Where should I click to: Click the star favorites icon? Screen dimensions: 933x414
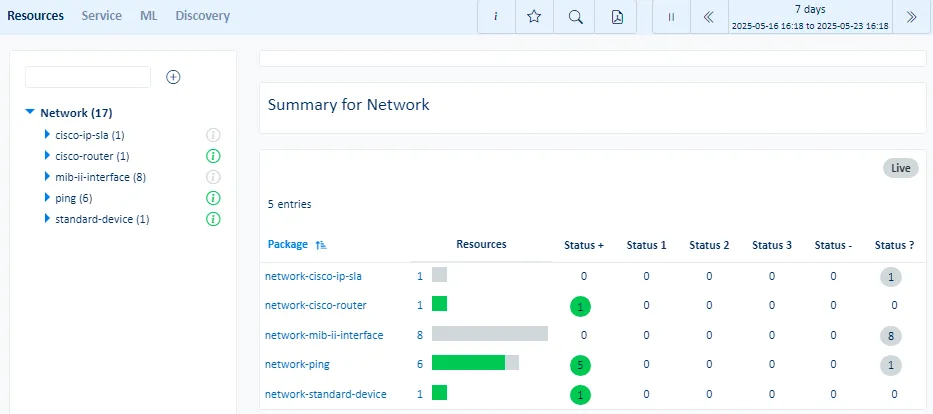coord(535,17)
